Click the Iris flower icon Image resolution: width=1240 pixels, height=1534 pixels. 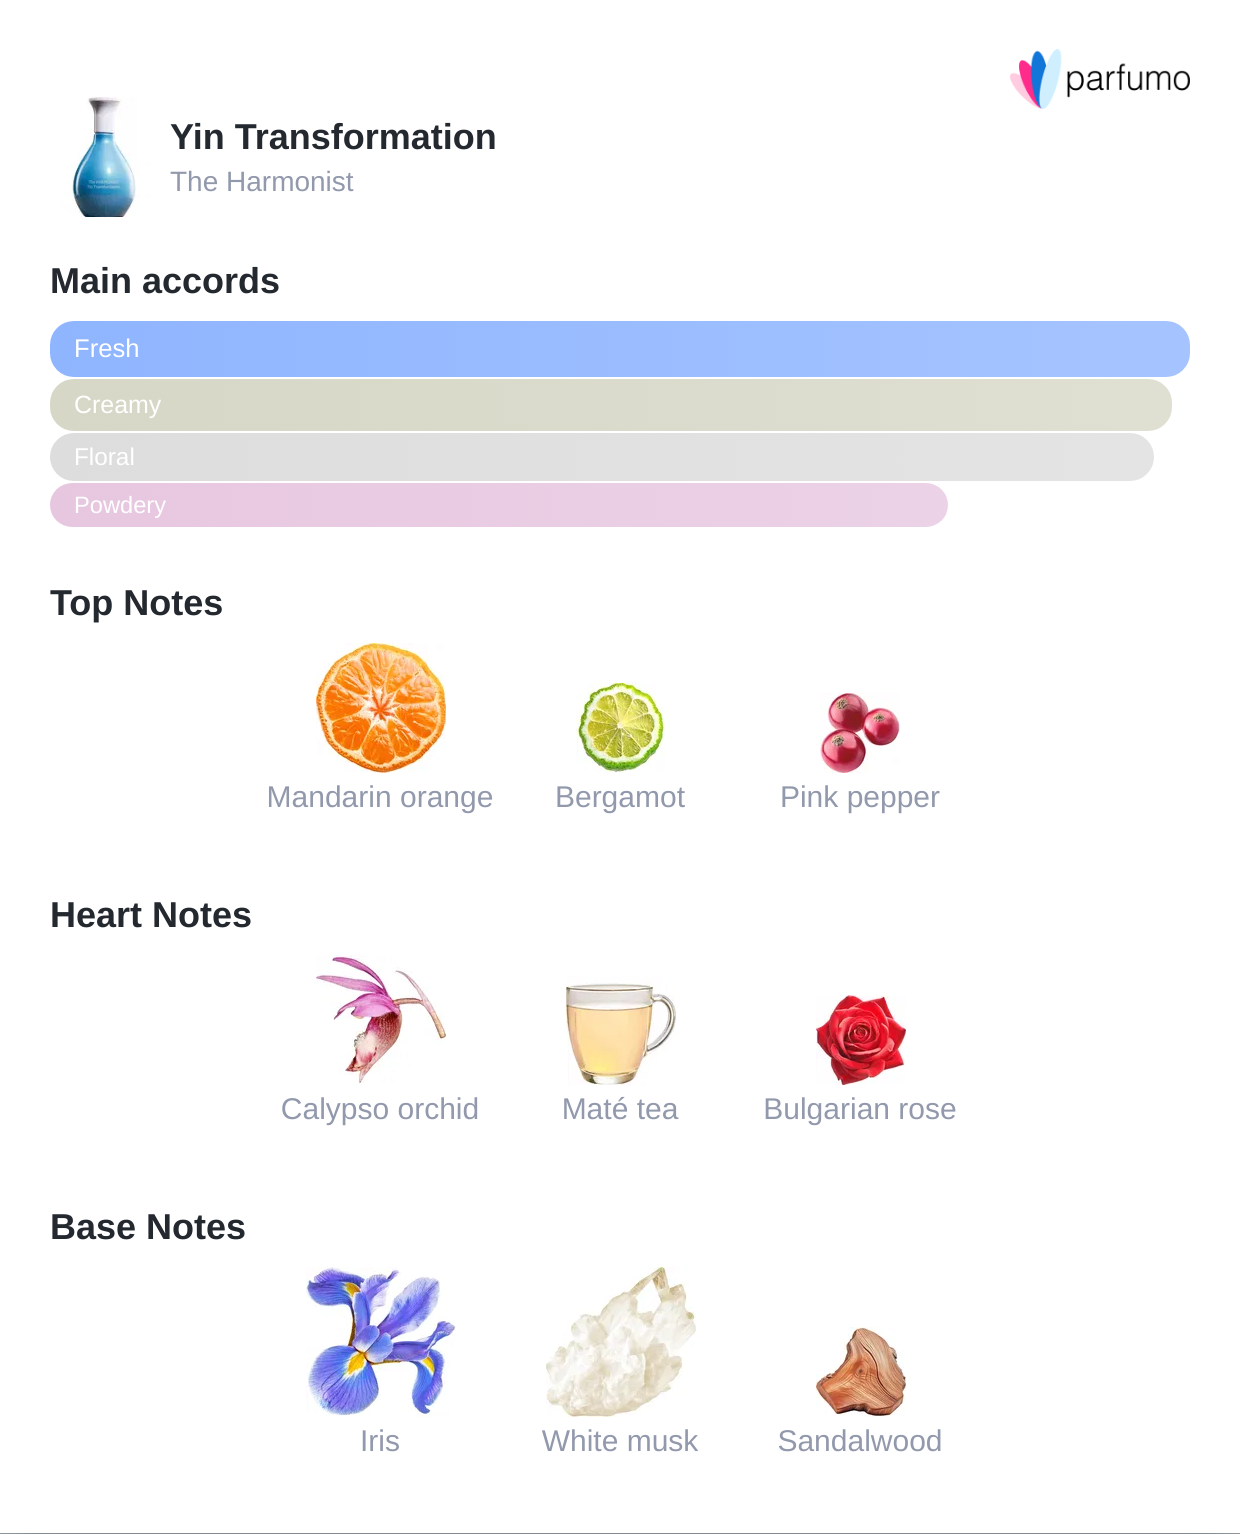(380, 1341)
